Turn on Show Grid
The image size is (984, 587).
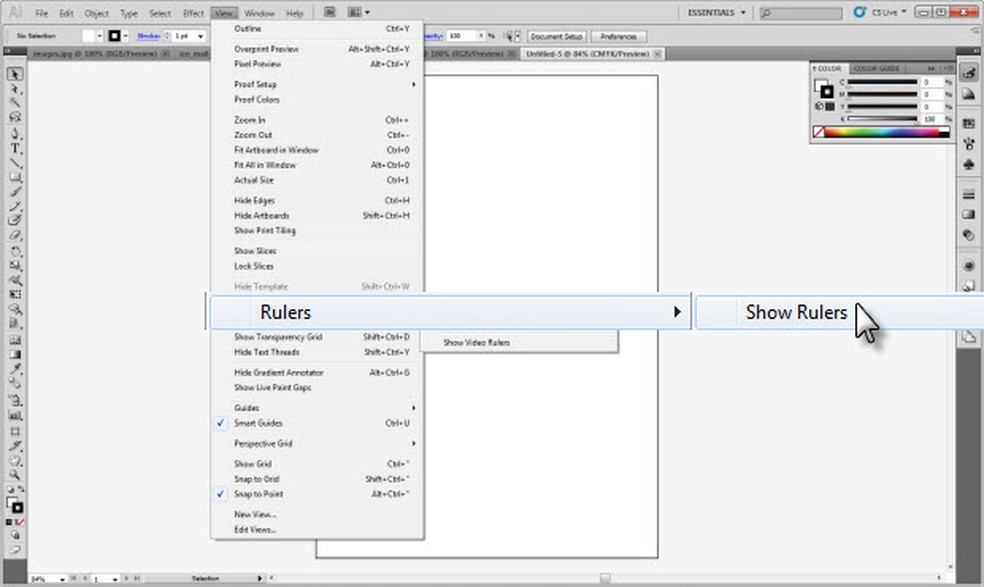(x=317, y=464)
